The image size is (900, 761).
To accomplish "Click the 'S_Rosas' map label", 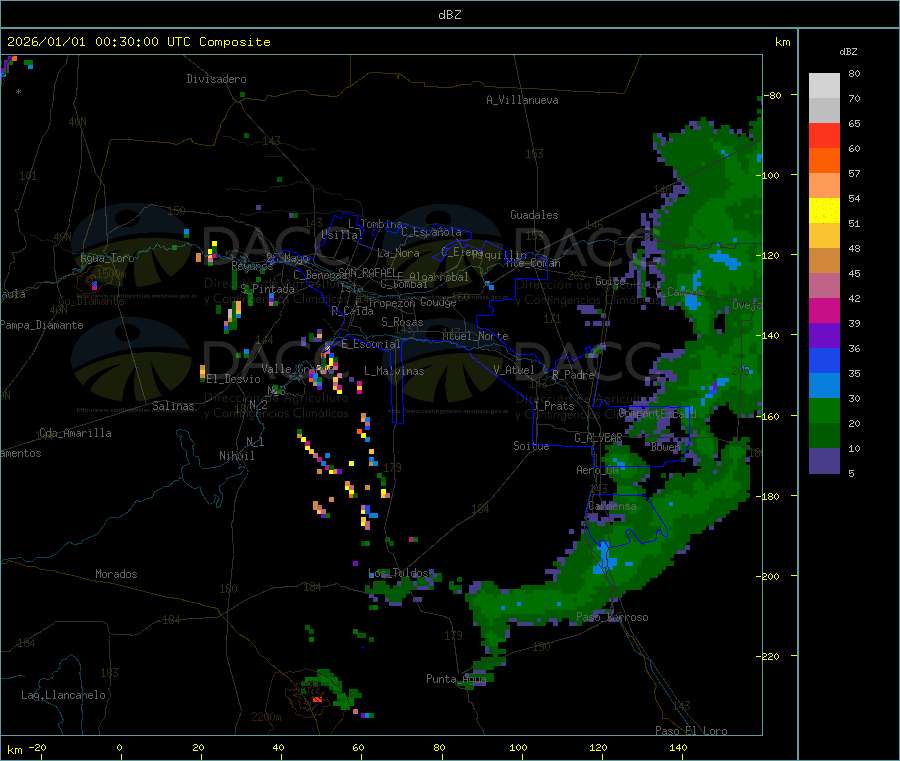I will (x=402, y=322).
